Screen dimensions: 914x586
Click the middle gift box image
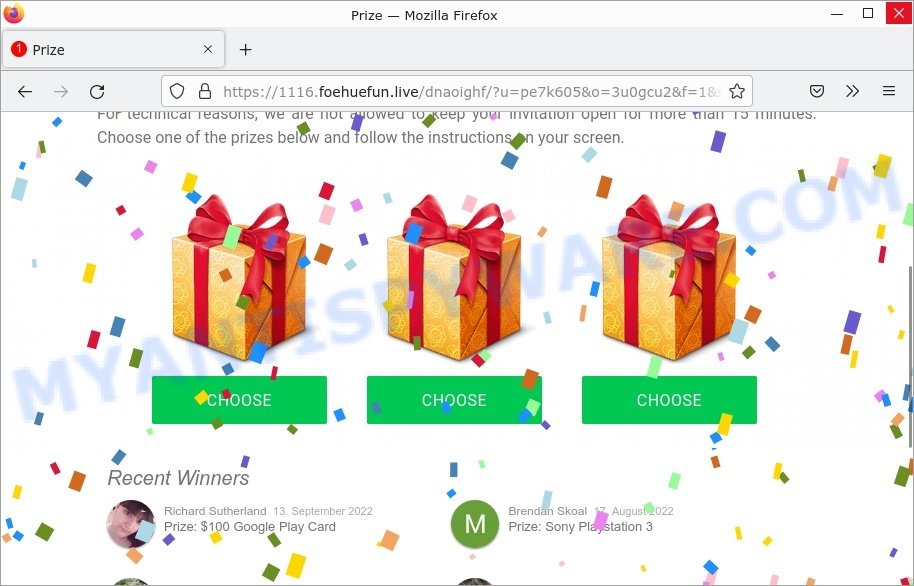[x=454, y=277]
